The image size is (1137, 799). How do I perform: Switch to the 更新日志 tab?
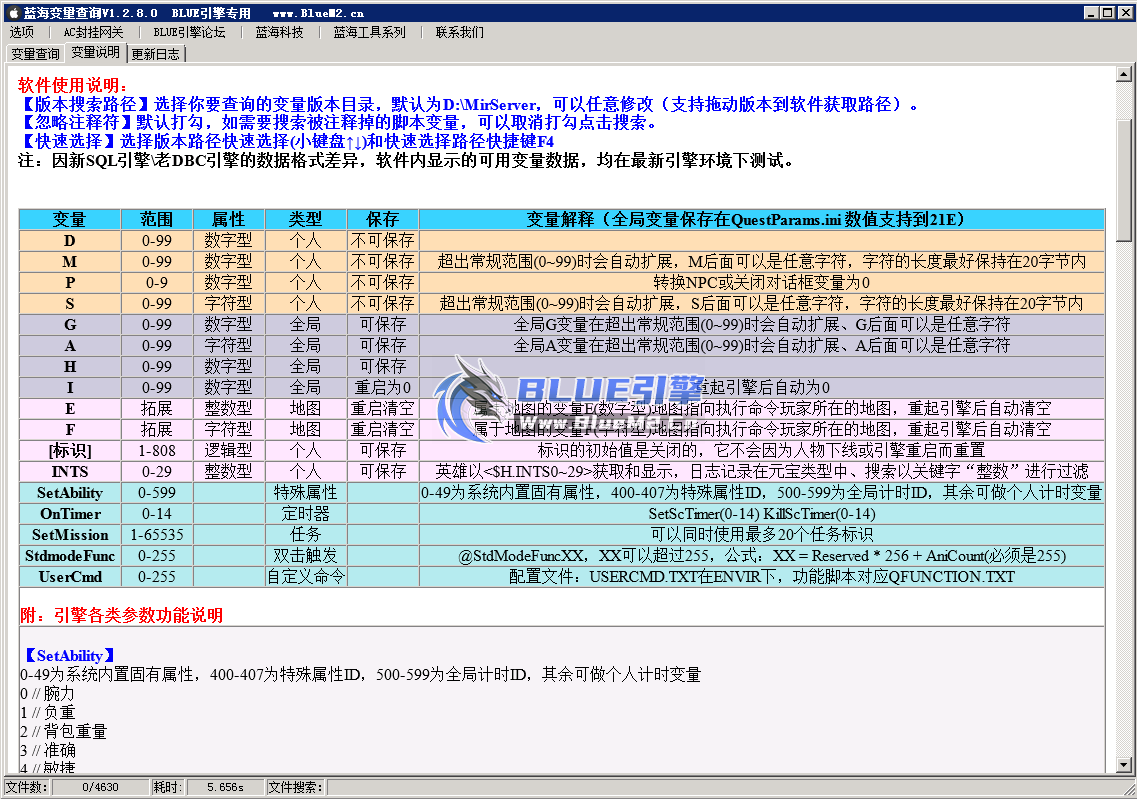pos(156,54)
